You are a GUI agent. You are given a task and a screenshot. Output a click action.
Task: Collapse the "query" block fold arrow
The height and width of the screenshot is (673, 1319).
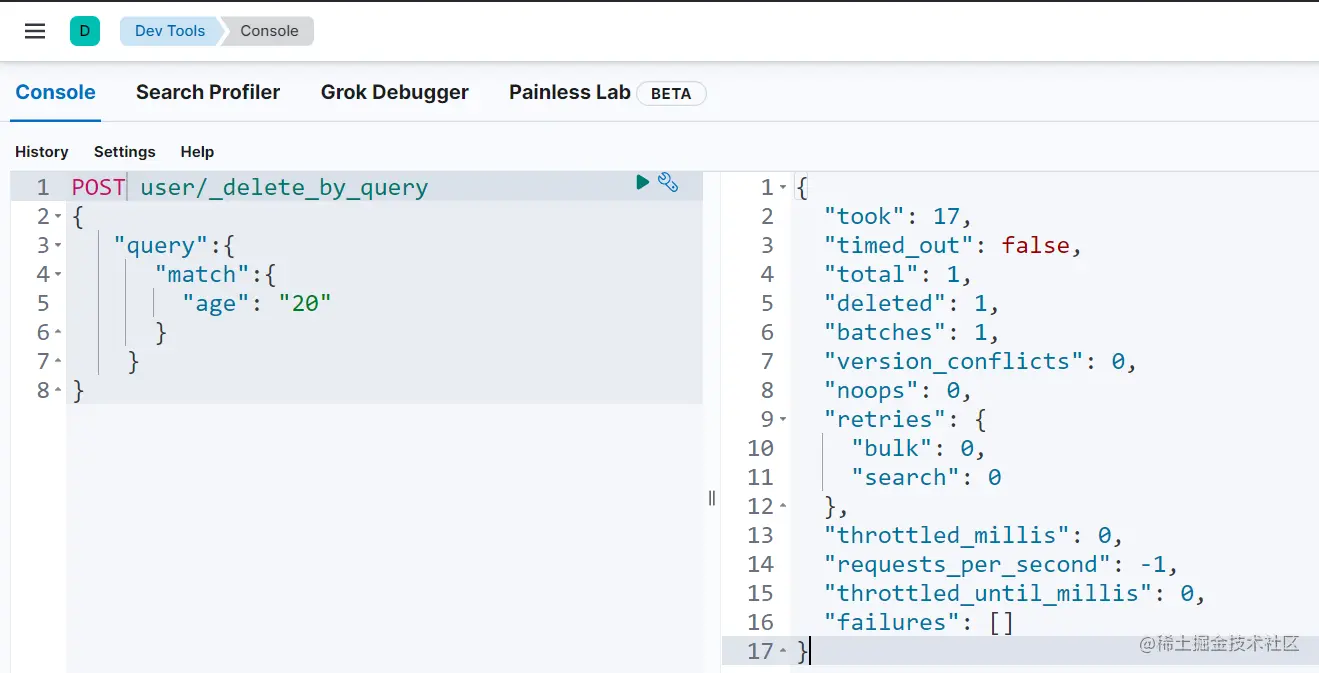click(x=59, y=246)
